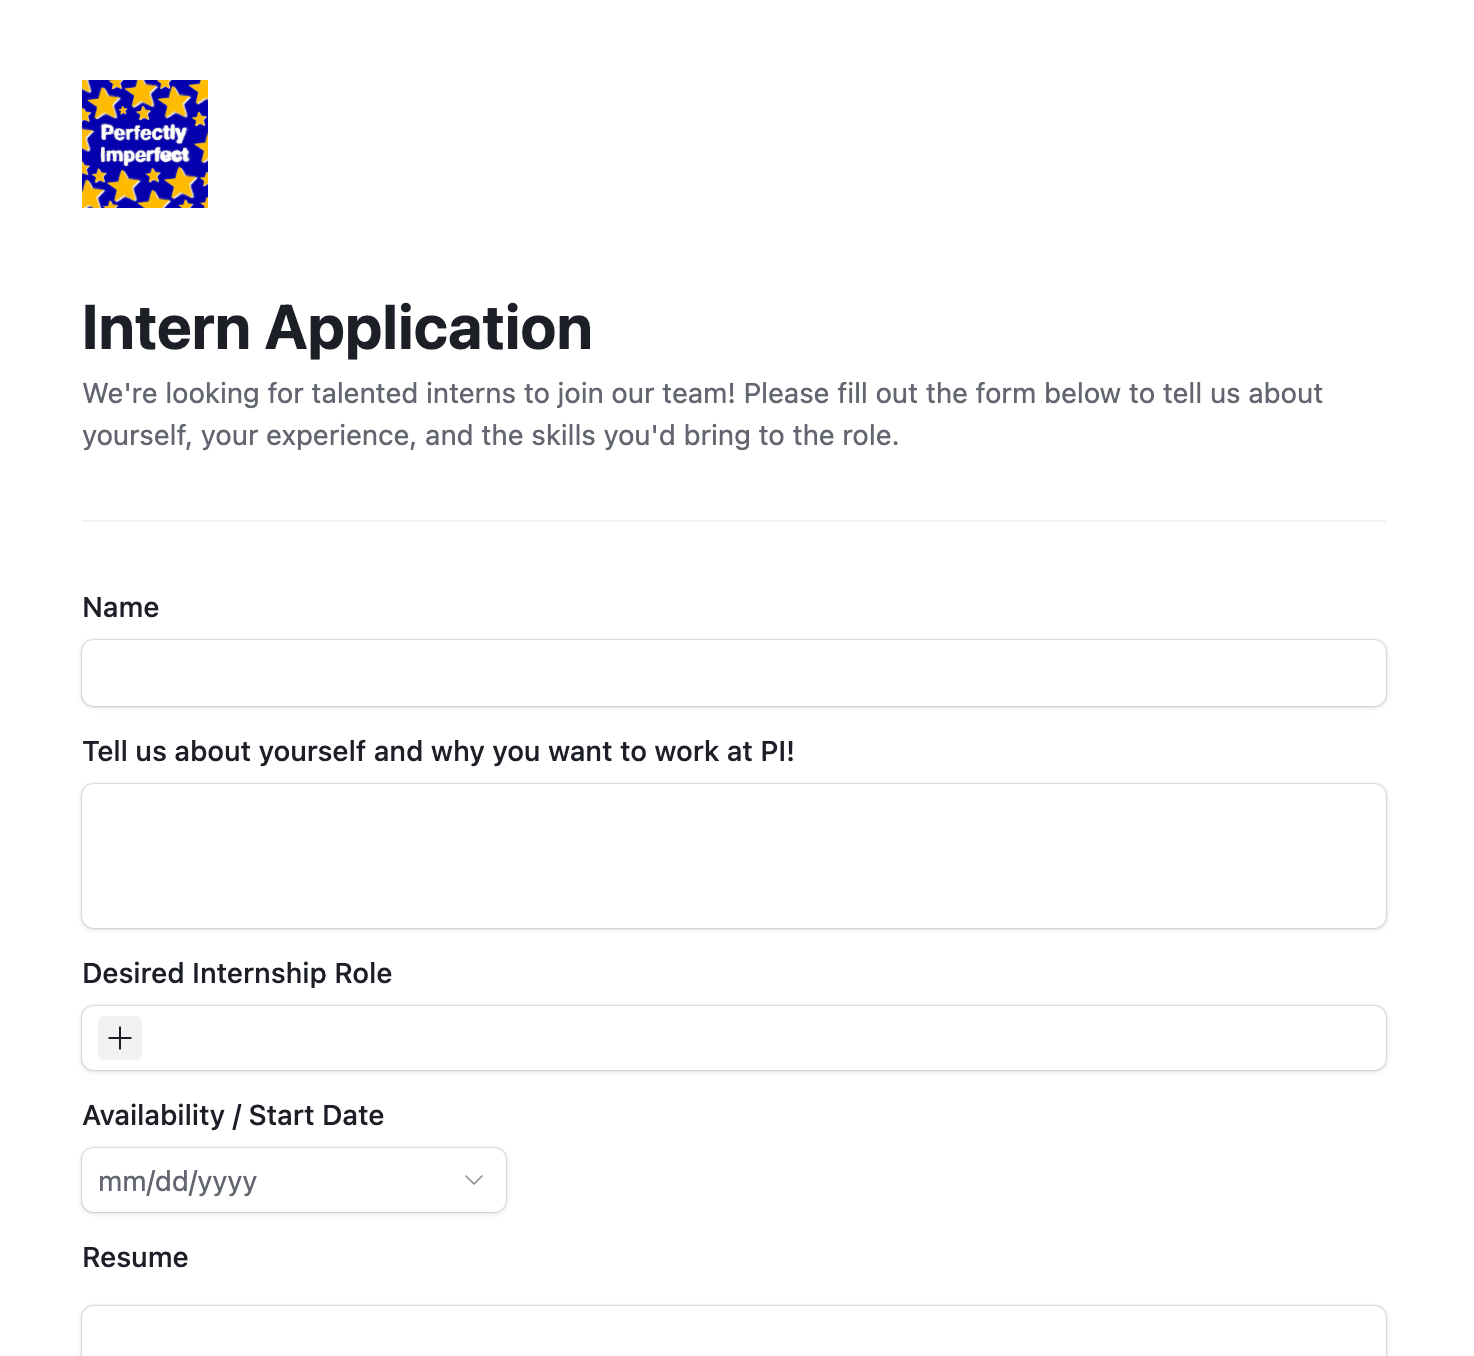Click the horizontal divider below the description
This screenshot has height=1356, width=1474.
(734, 520)
